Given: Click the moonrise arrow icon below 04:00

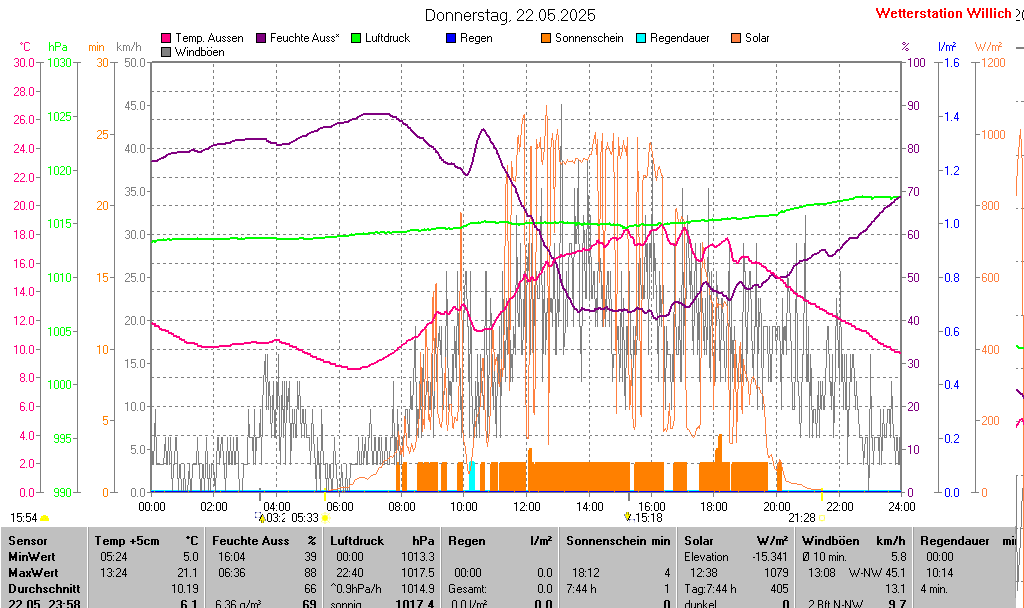Looking at the screenshot, I should (261, 517).
